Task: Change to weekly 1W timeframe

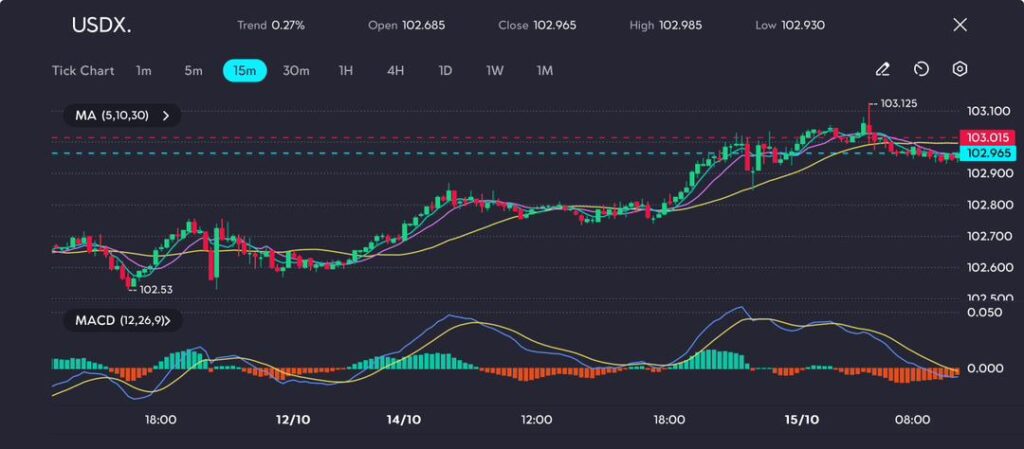Action: tap(495, 71)
